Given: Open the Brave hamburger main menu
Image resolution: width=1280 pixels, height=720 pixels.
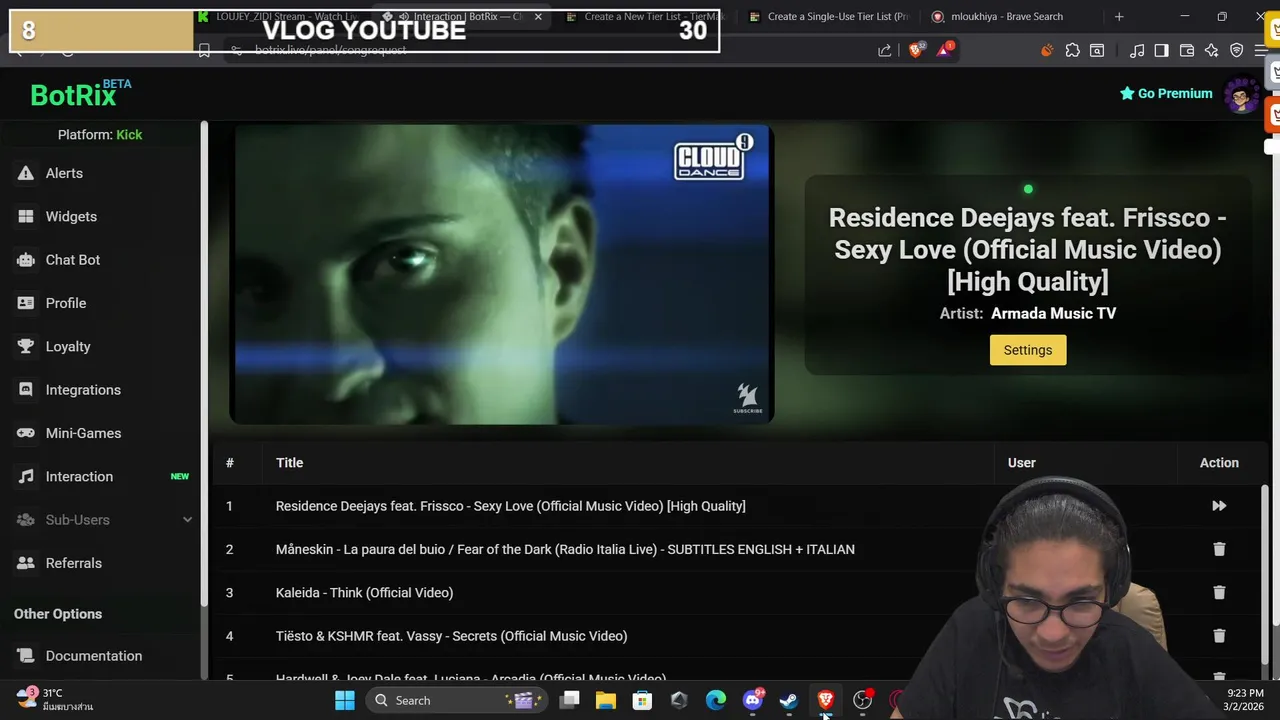Looking at the screenshot, I should coord(1261,50).
